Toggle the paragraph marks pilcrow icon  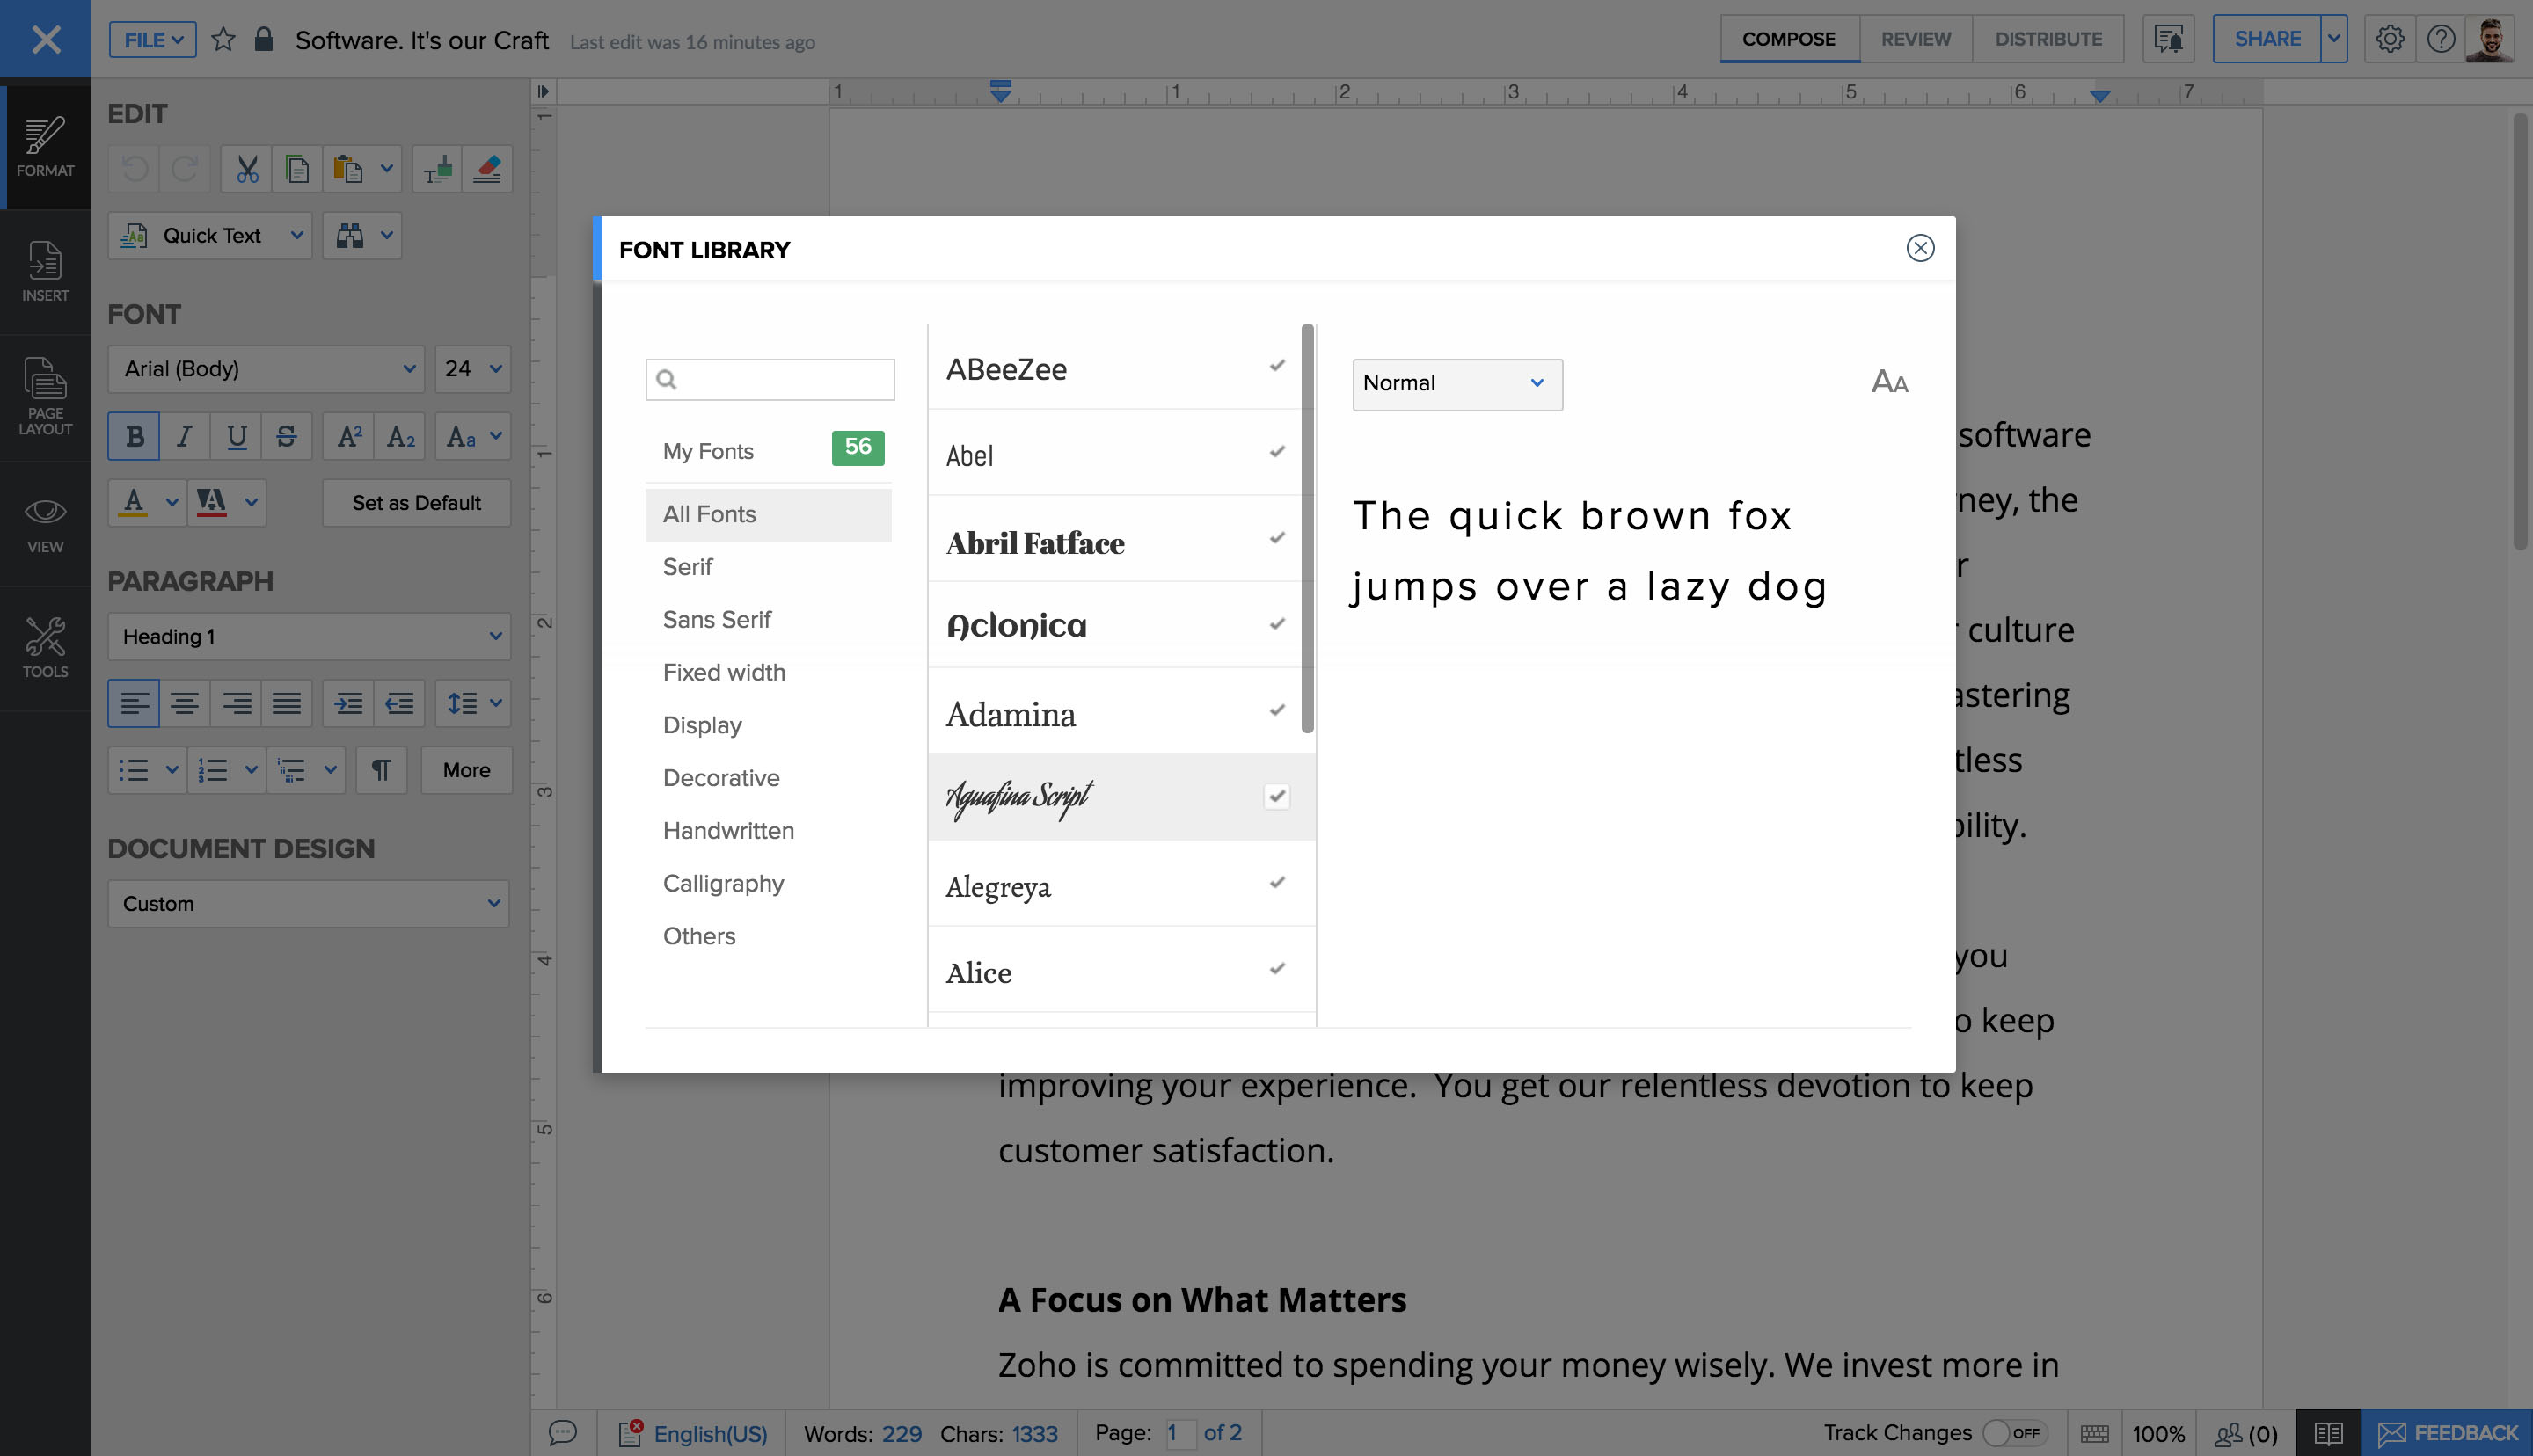381,770
